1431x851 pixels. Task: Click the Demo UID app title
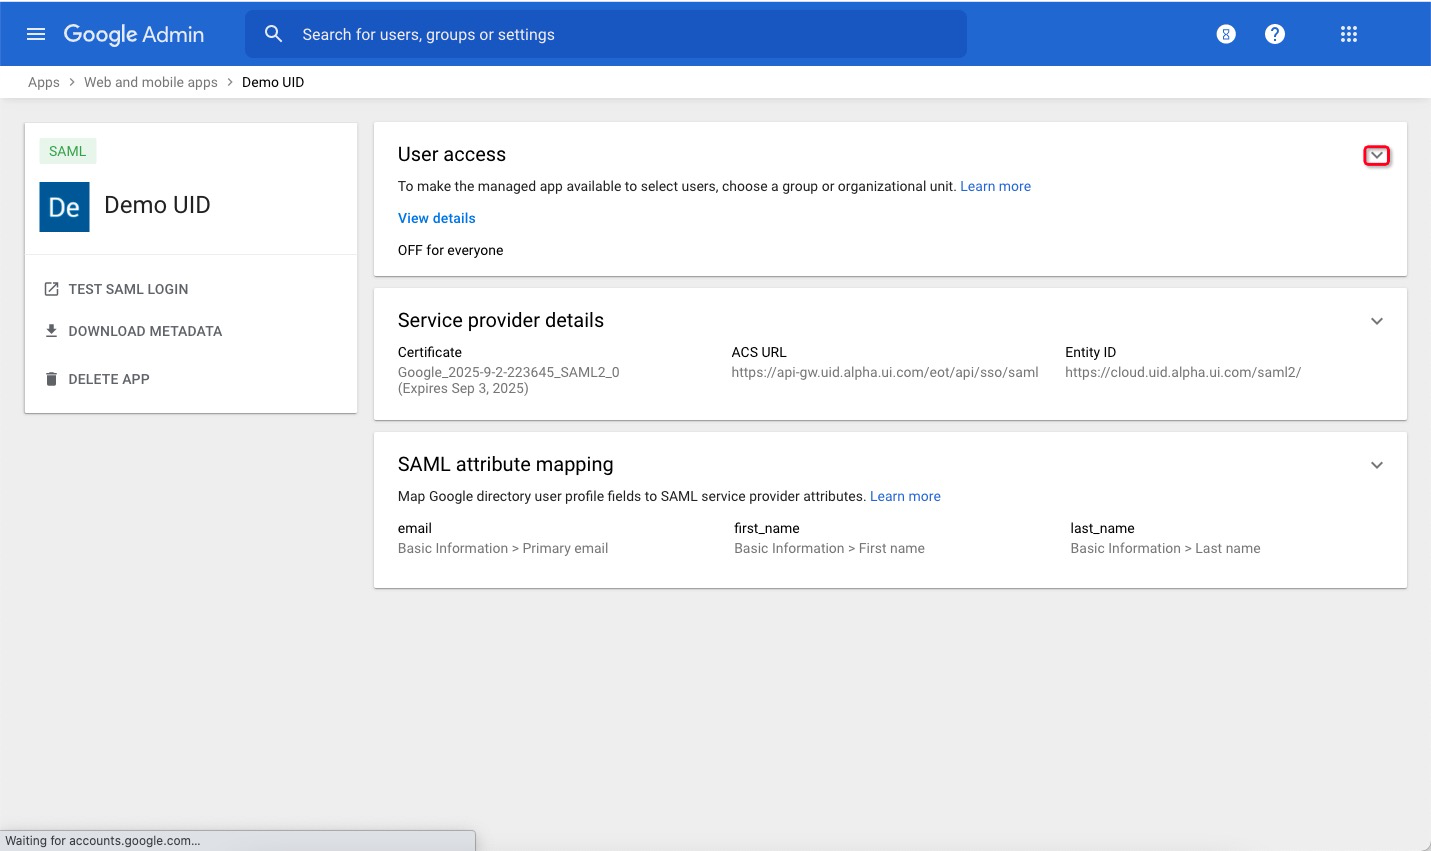[x=157, y=205]
